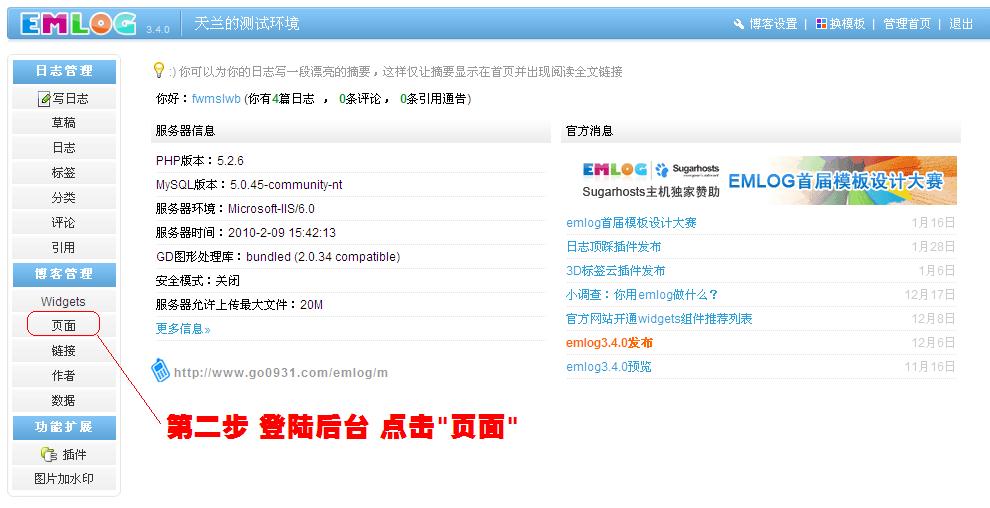
Task: Go to 管理首页
Action: pos(907,24)
